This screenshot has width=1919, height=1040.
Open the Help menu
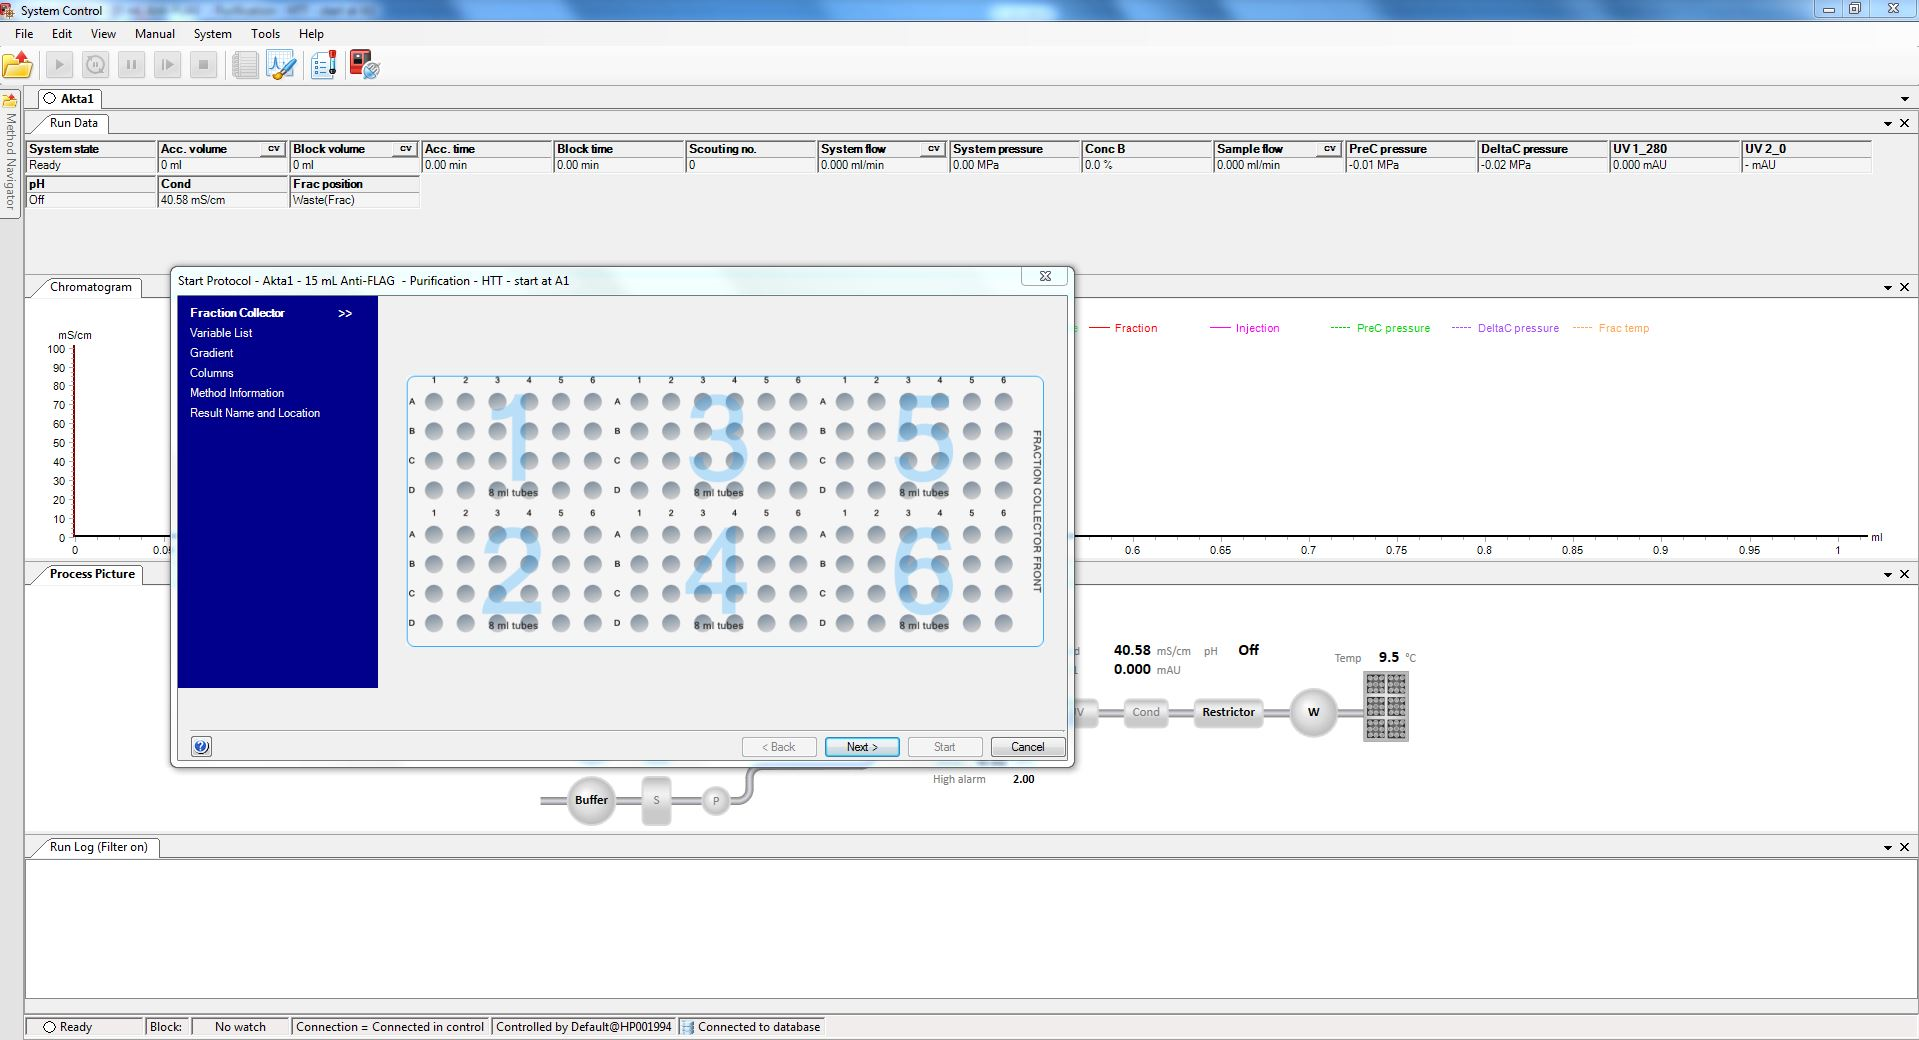click(311, 34)
